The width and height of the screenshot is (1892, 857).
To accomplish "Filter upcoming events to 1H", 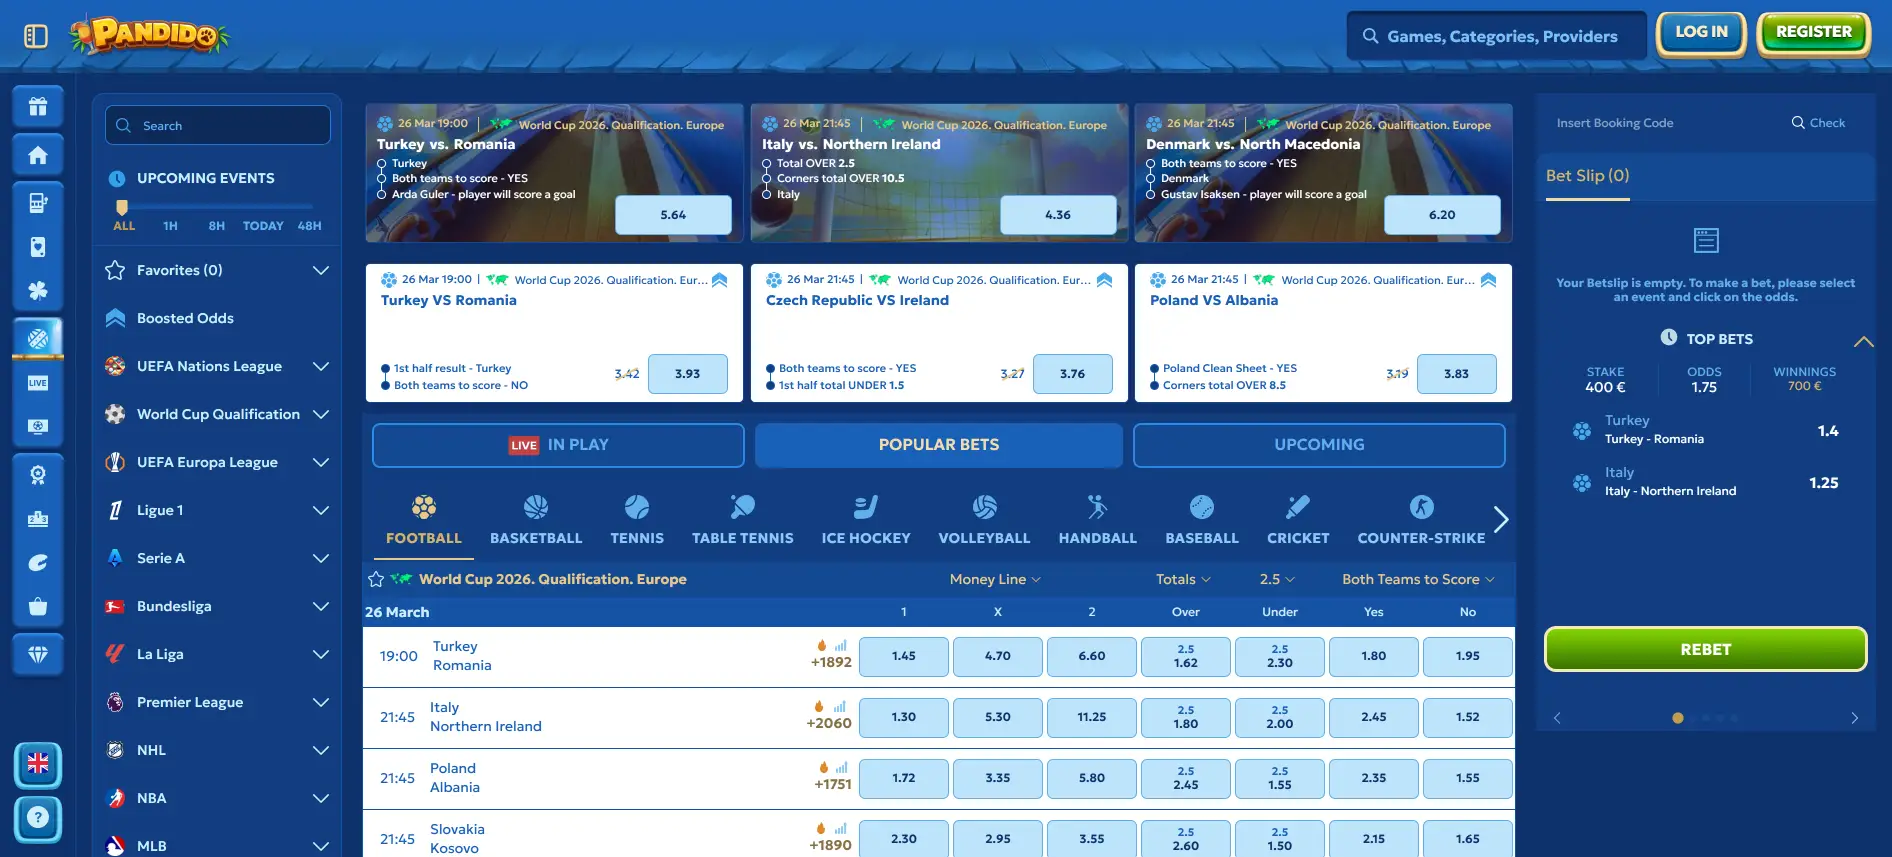I will pyautogui.click(x=170, y=226).
